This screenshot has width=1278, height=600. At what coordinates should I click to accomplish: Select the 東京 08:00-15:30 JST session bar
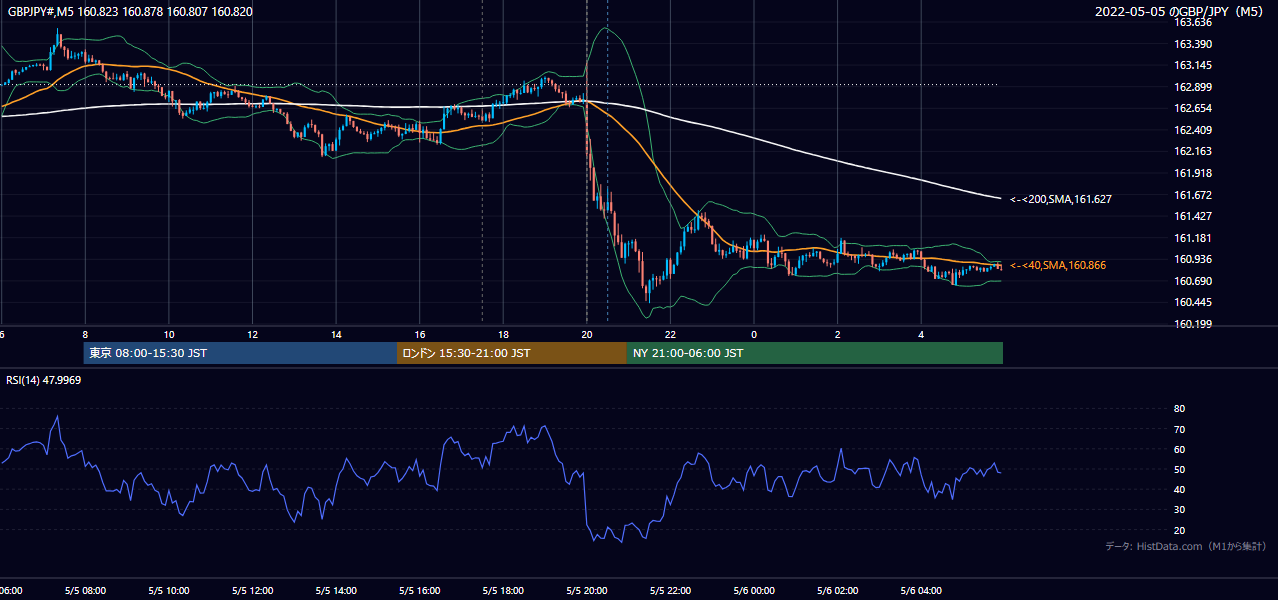(x=240, y=353)
